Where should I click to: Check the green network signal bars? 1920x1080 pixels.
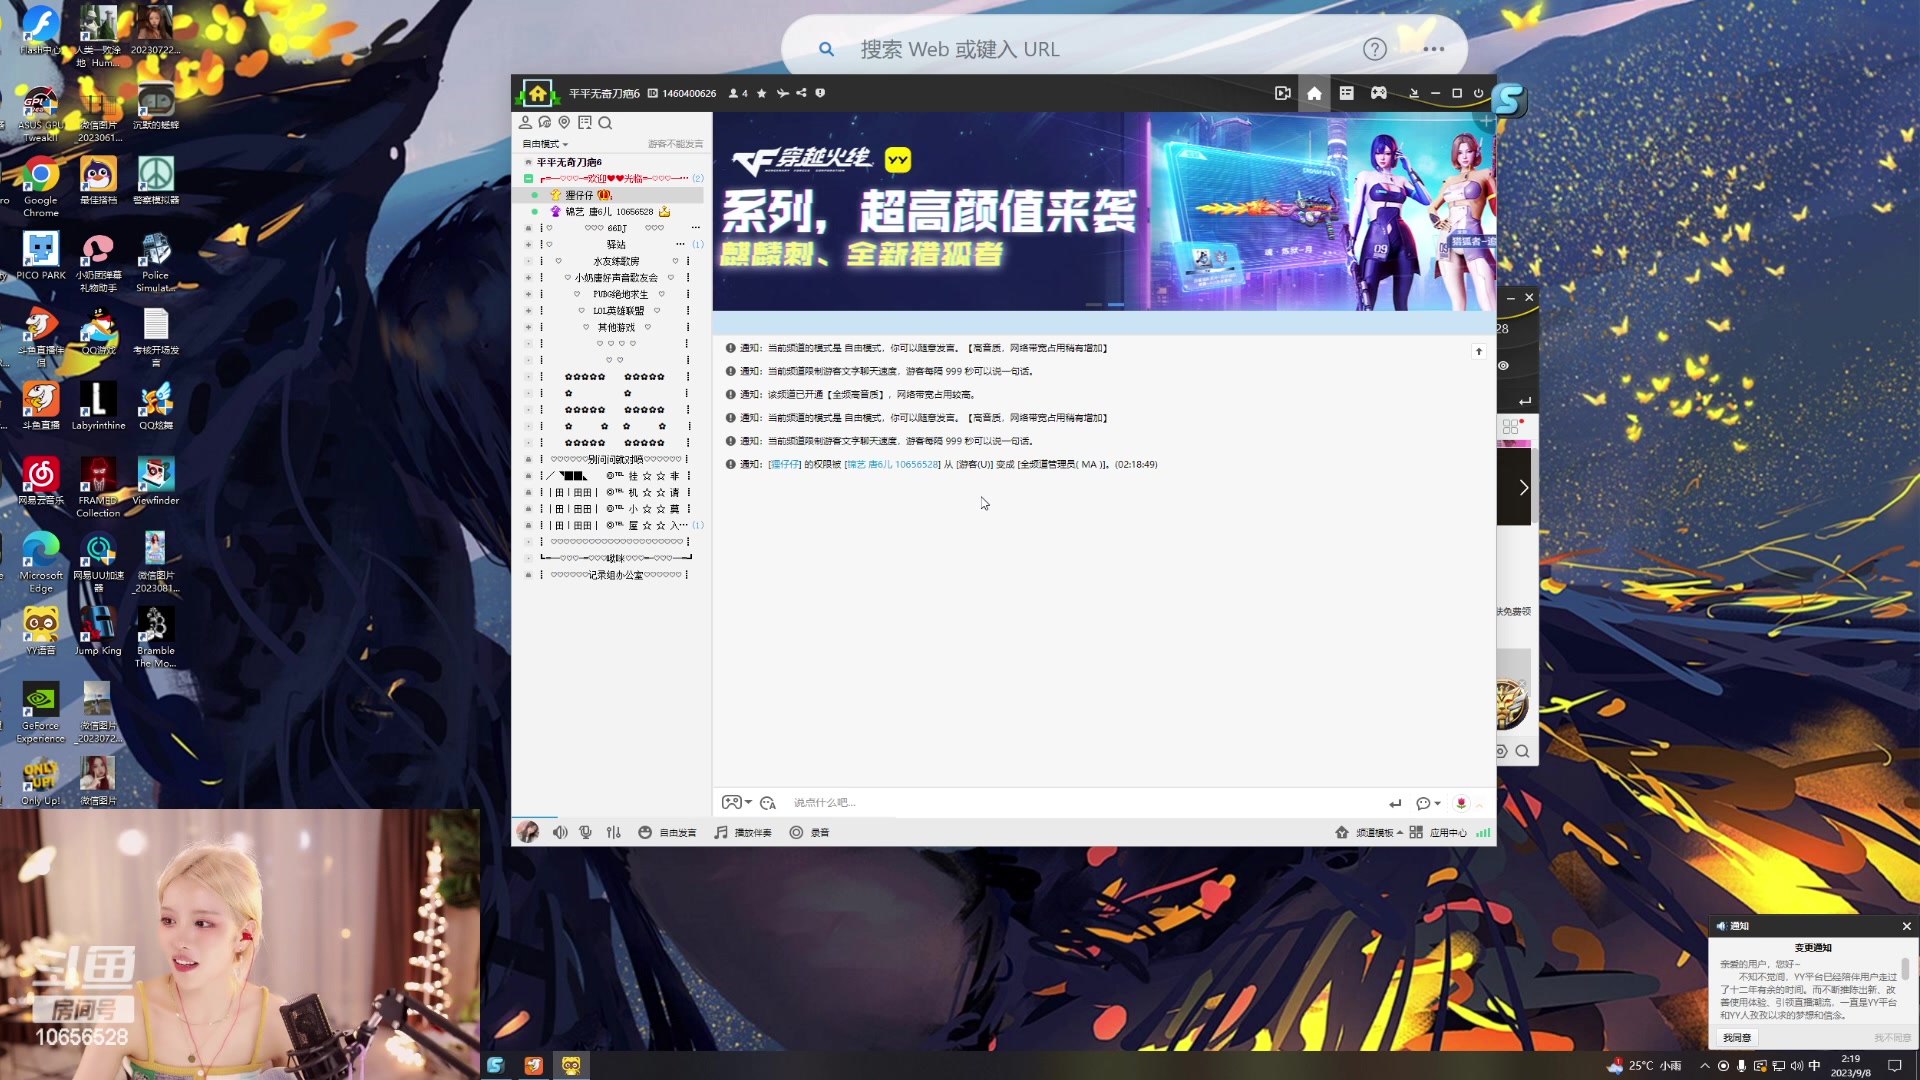tap(1483, 833)
